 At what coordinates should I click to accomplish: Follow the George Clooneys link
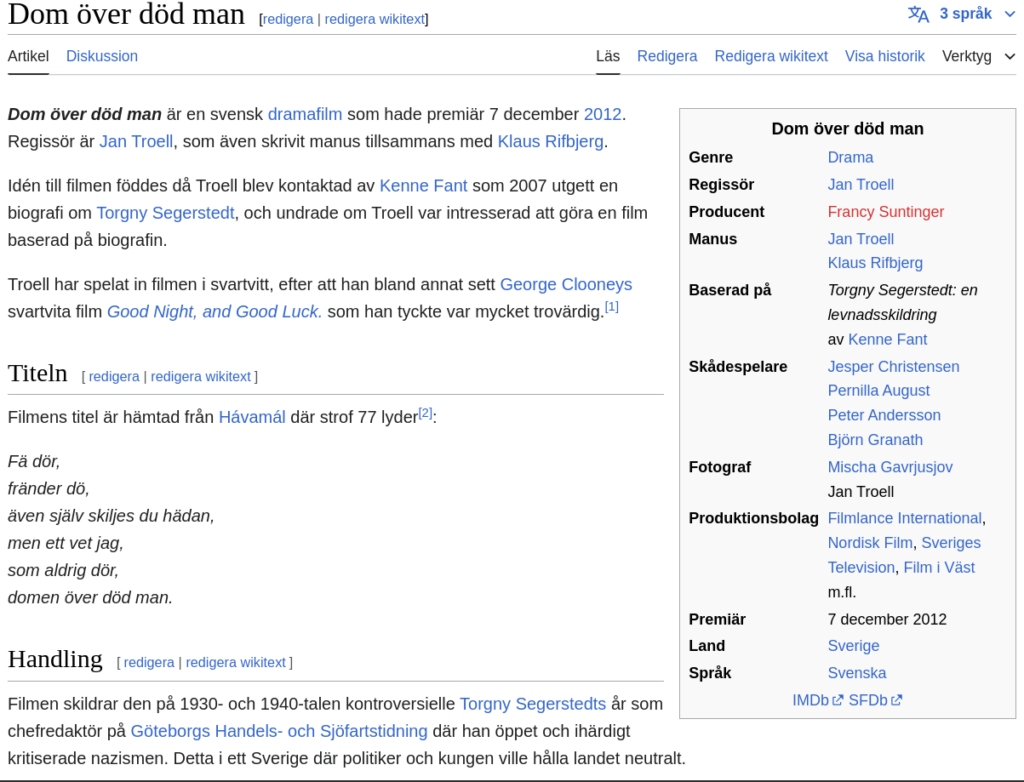click(x=565, y=284)
